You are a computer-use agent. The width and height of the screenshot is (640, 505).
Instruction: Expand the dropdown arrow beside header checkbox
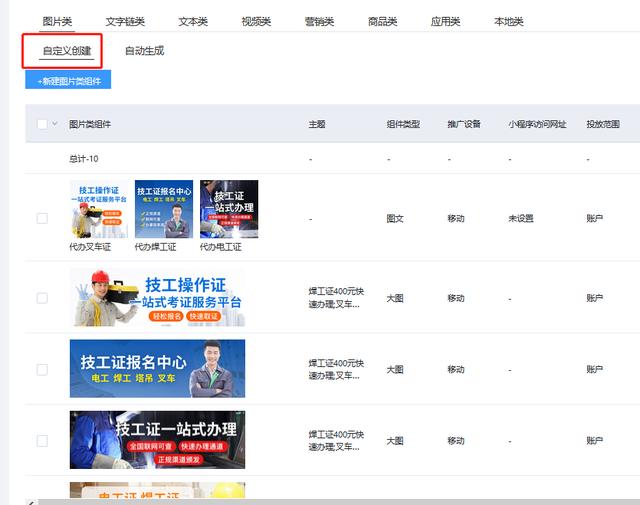55,123
